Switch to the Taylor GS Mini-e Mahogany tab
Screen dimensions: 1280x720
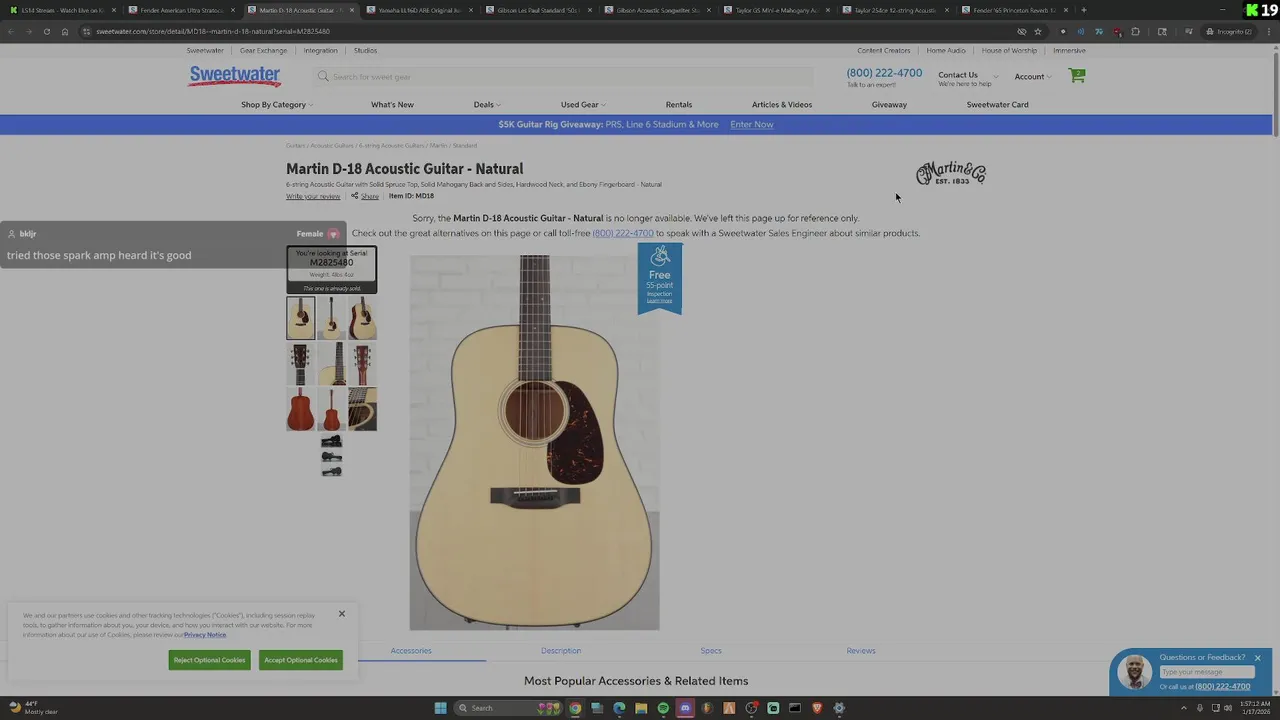point(776,10)
